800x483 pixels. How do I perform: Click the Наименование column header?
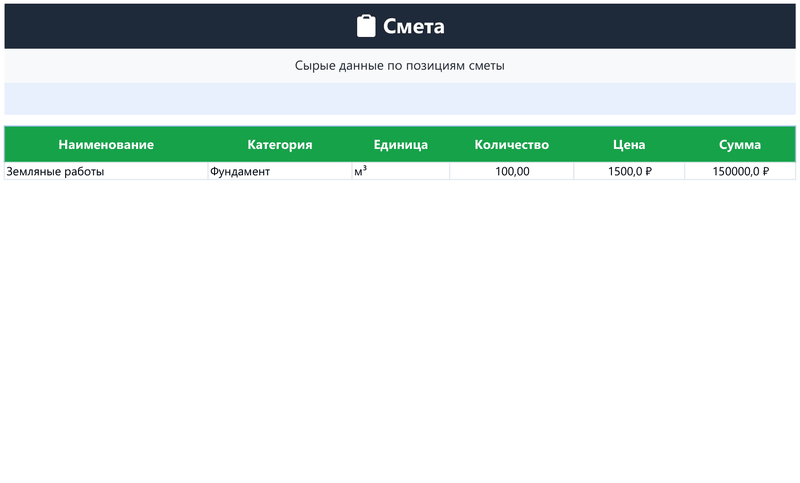[106, 144]
